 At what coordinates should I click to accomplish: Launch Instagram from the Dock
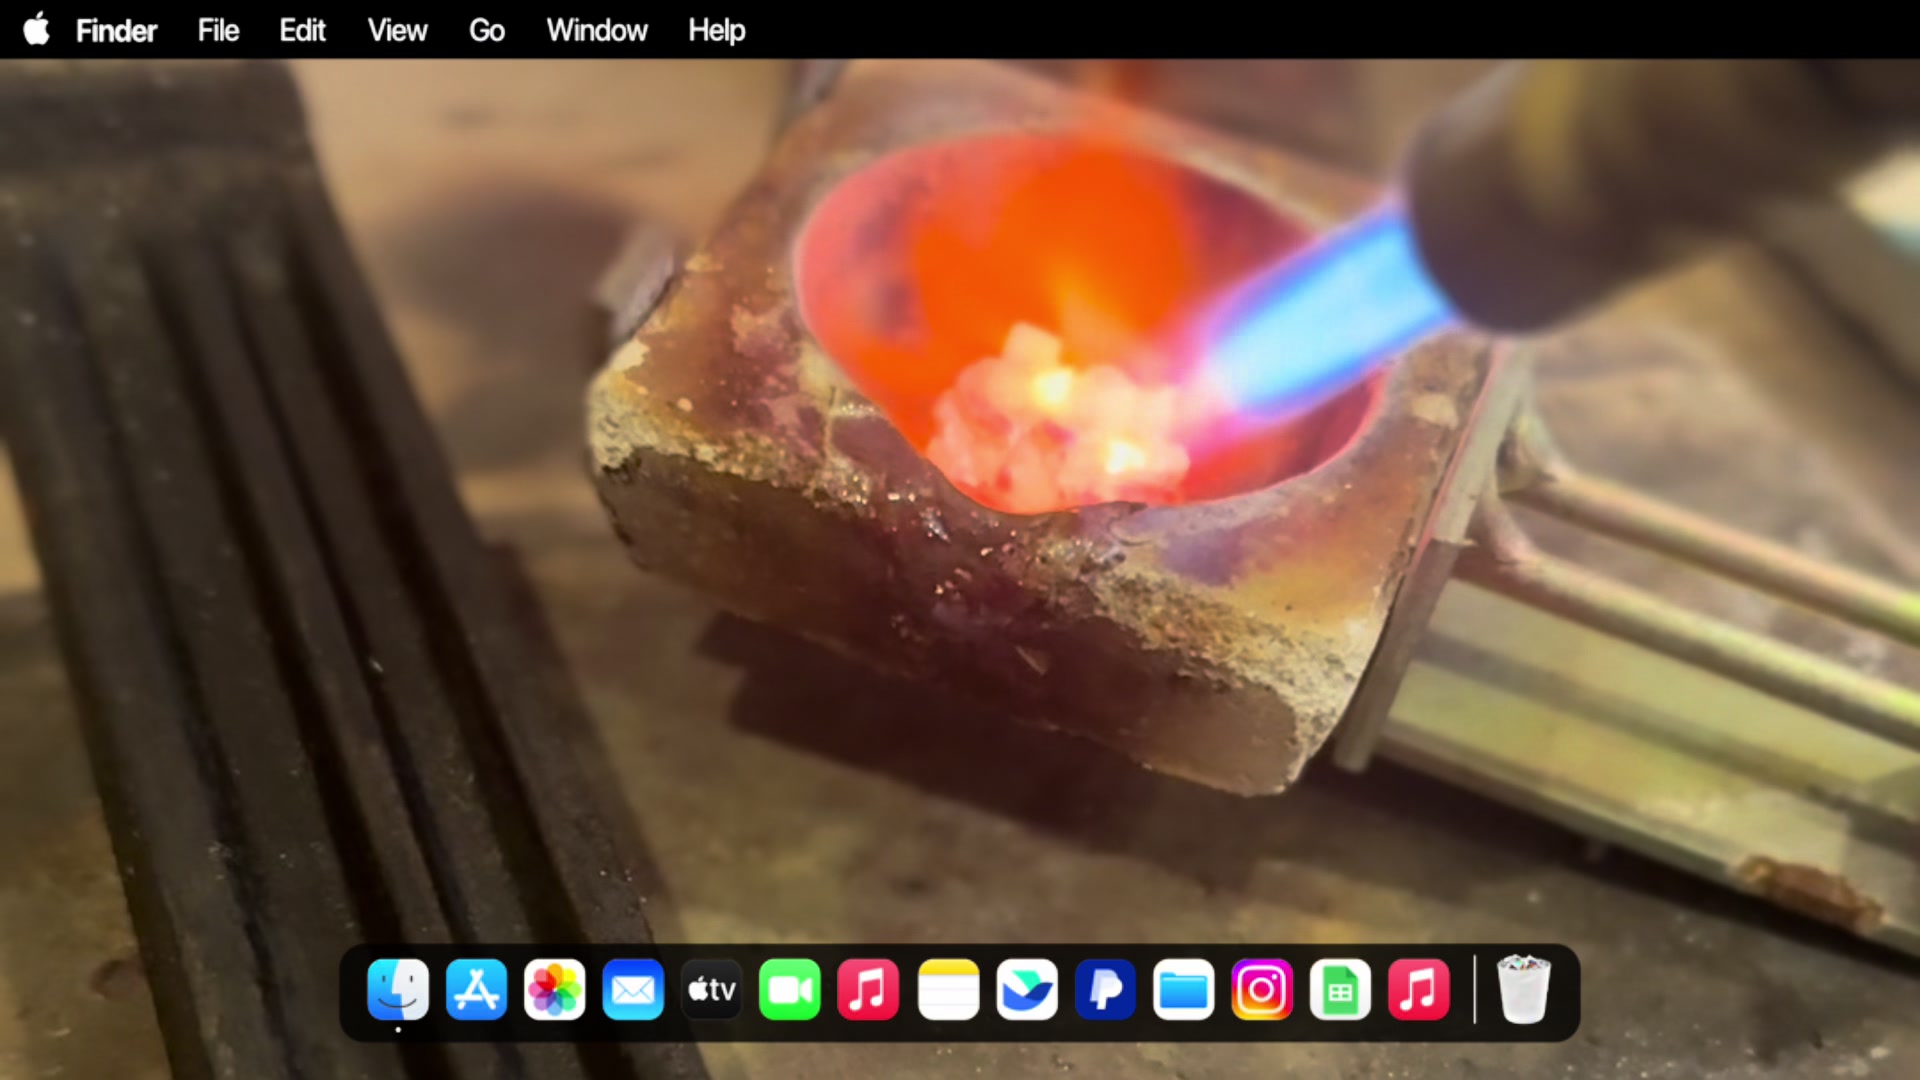[x=1262, y=990]
